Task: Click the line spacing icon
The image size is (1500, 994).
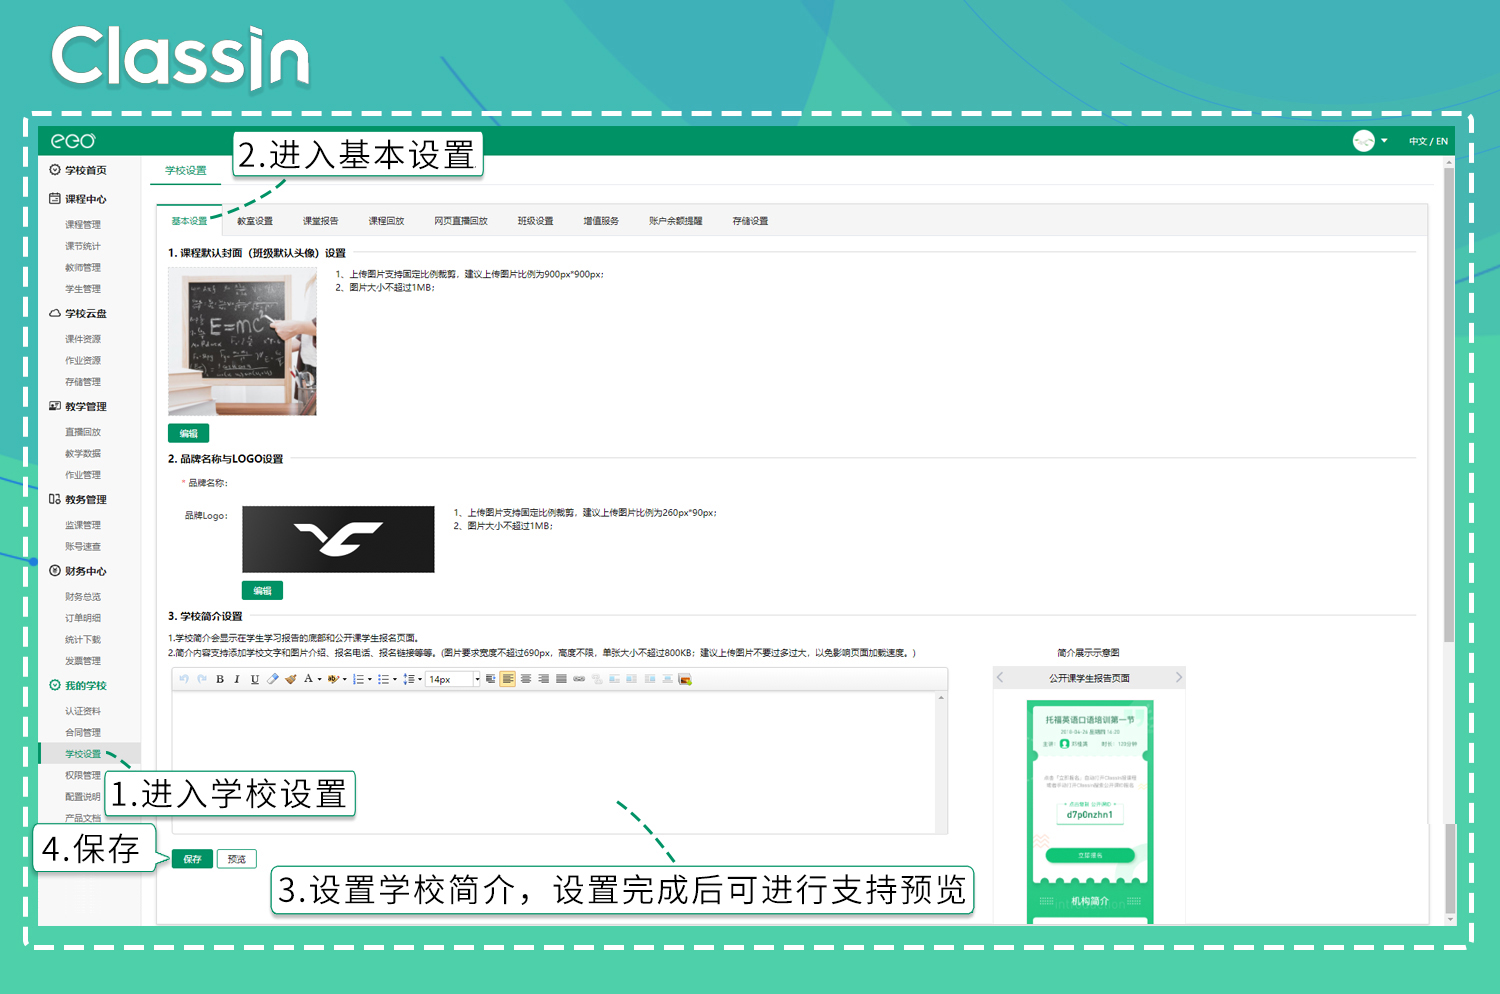Action: [408, 679]
